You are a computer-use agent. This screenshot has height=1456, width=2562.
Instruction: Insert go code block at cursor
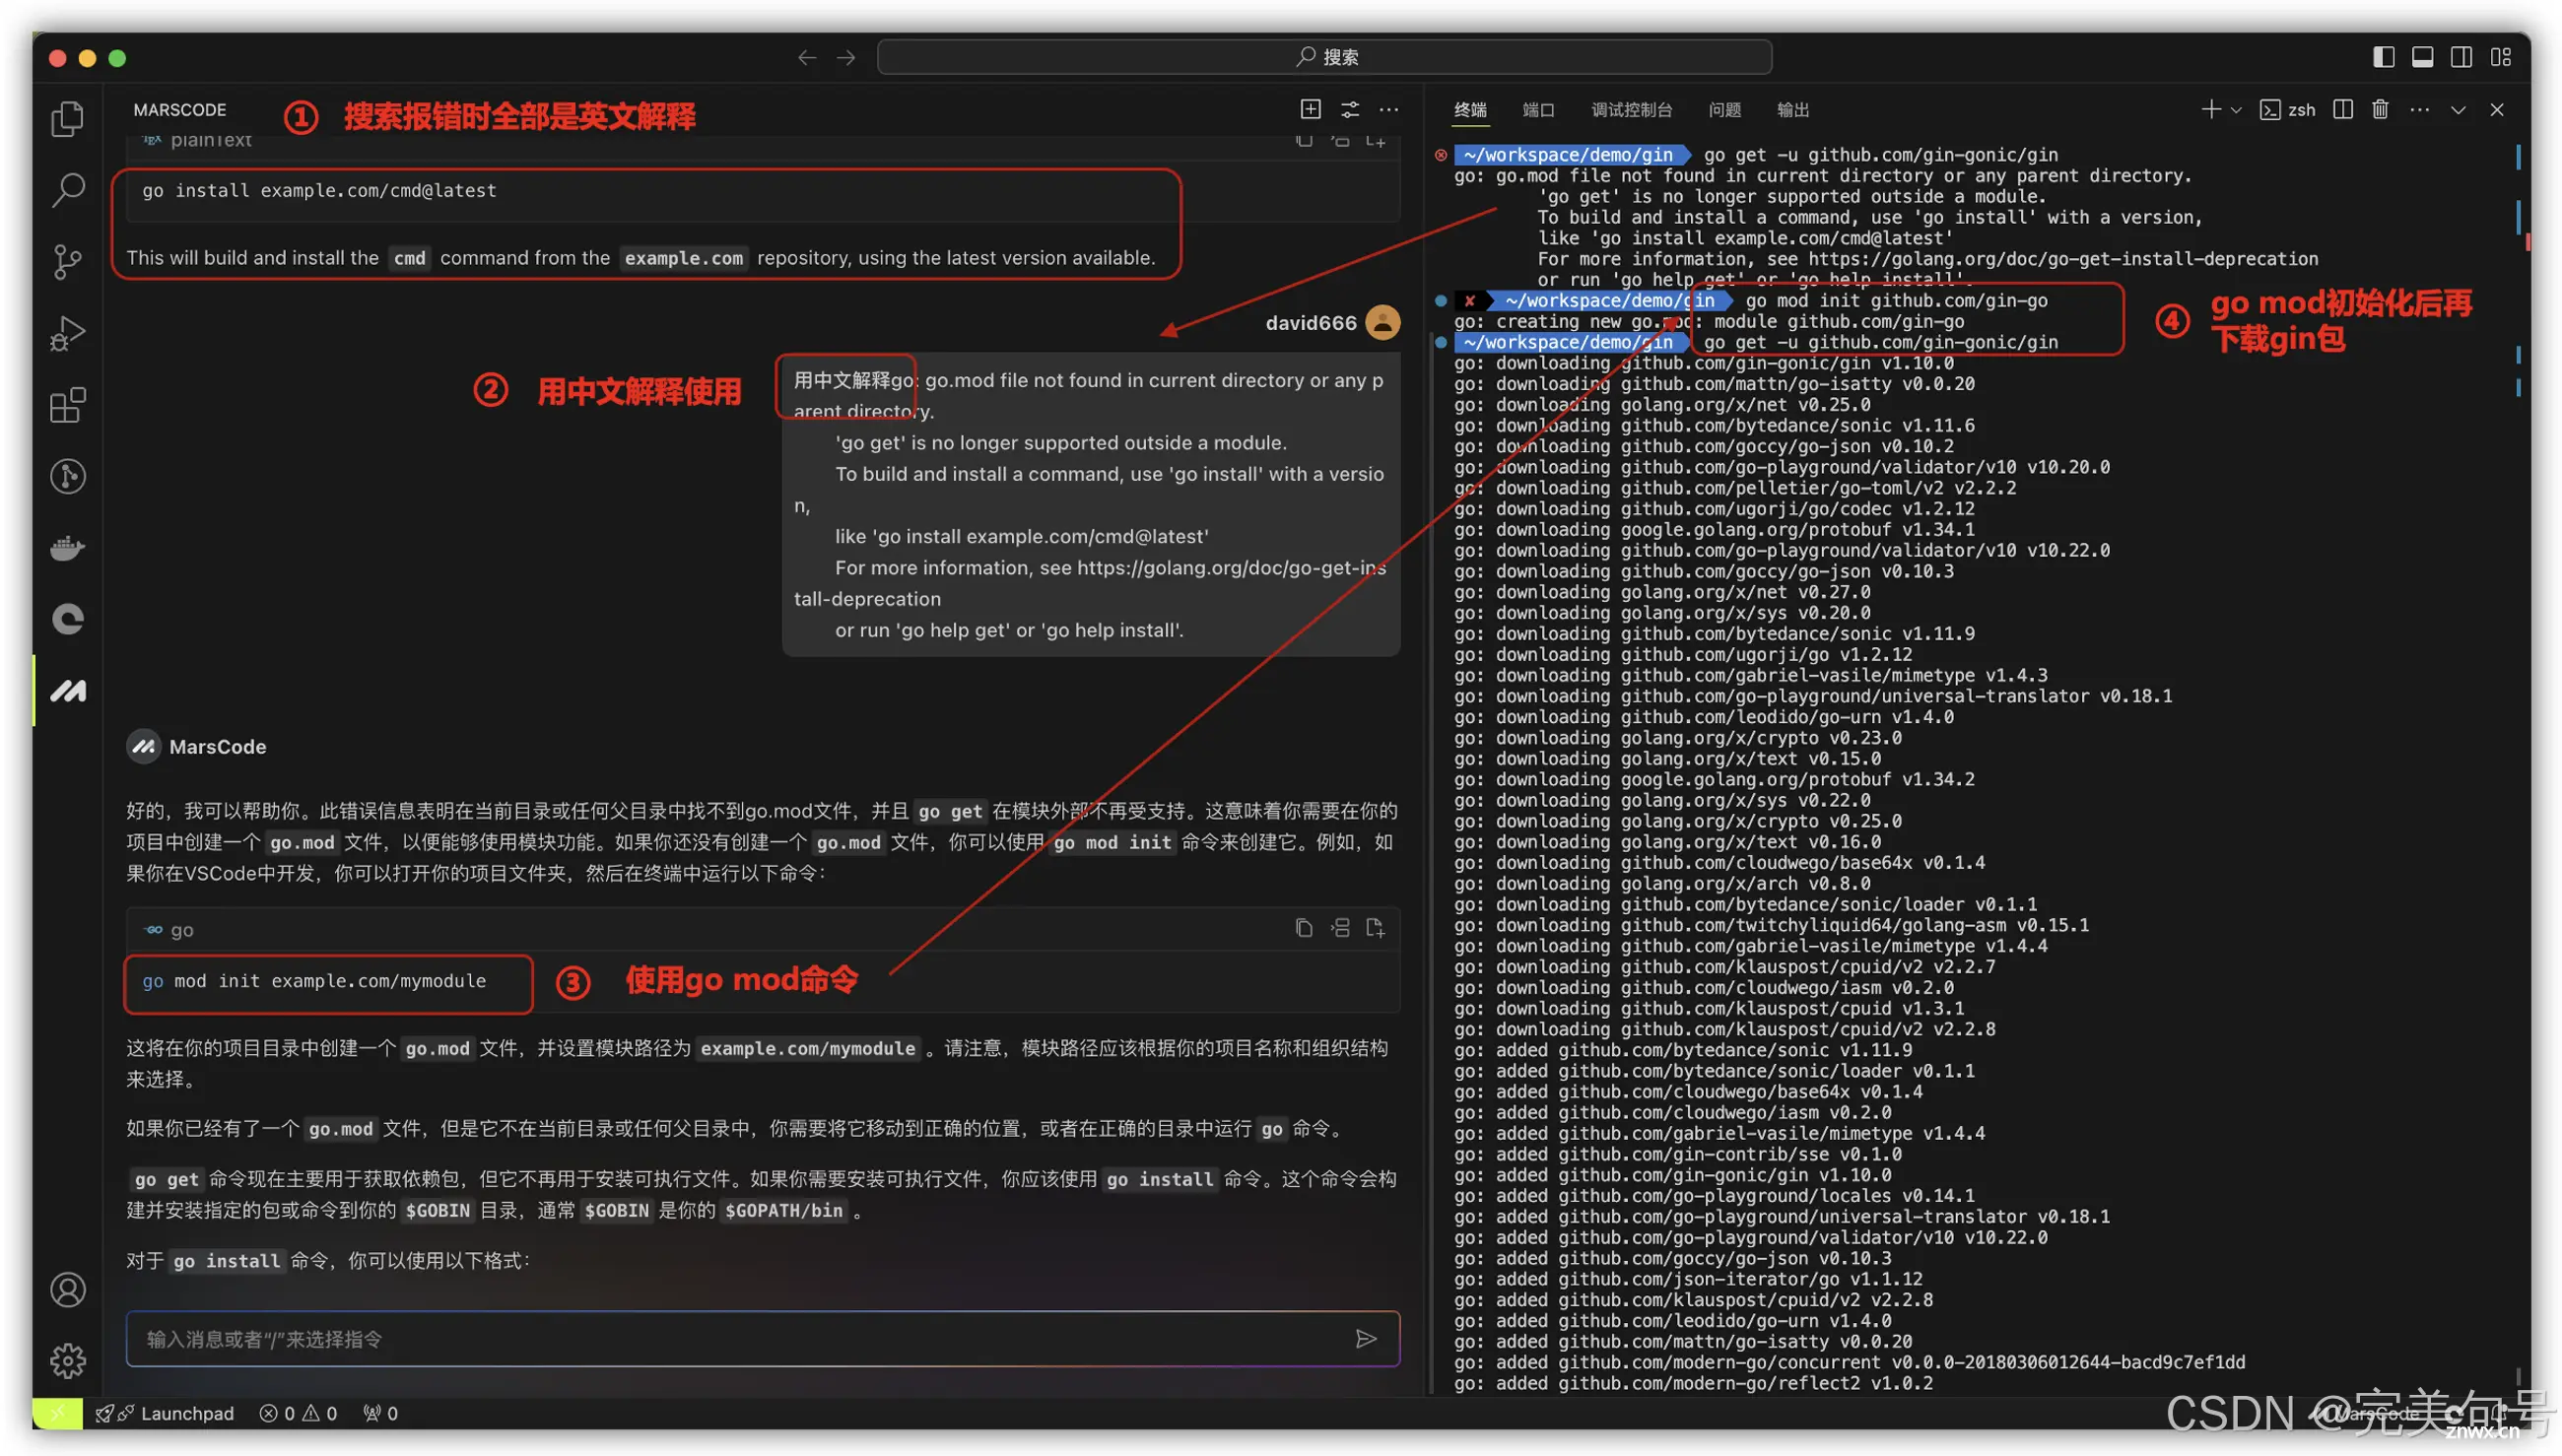(1340, 928)
